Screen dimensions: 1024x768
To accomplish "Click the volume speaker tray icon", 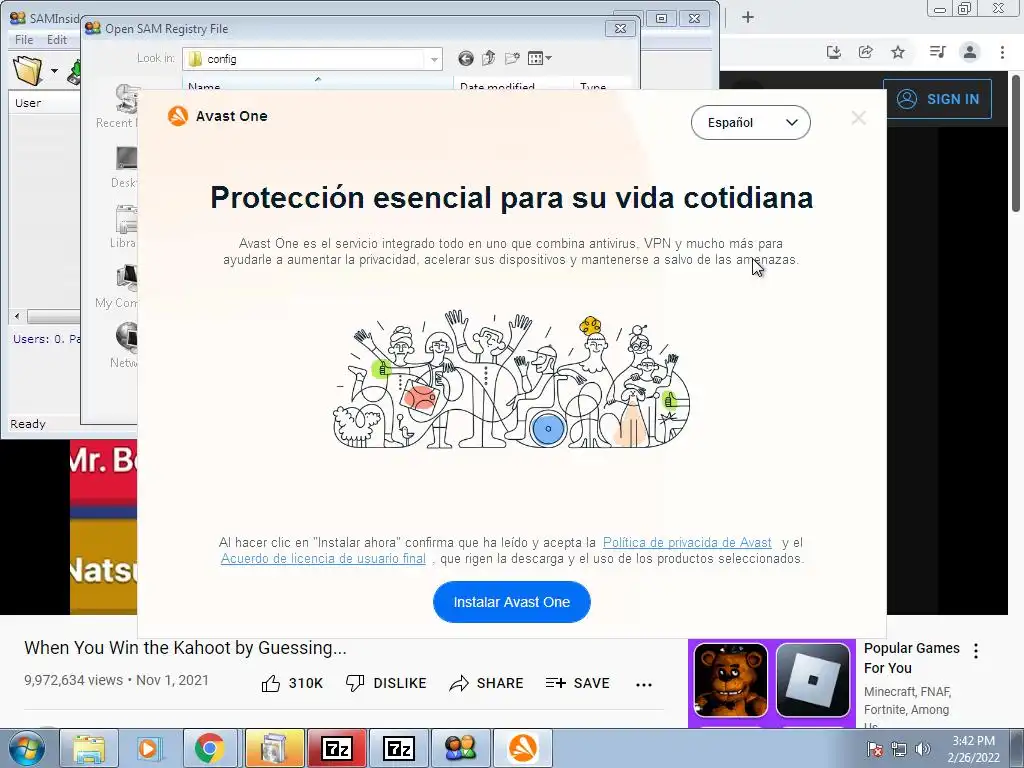I will pyautogui.click(x=923, y=749).
